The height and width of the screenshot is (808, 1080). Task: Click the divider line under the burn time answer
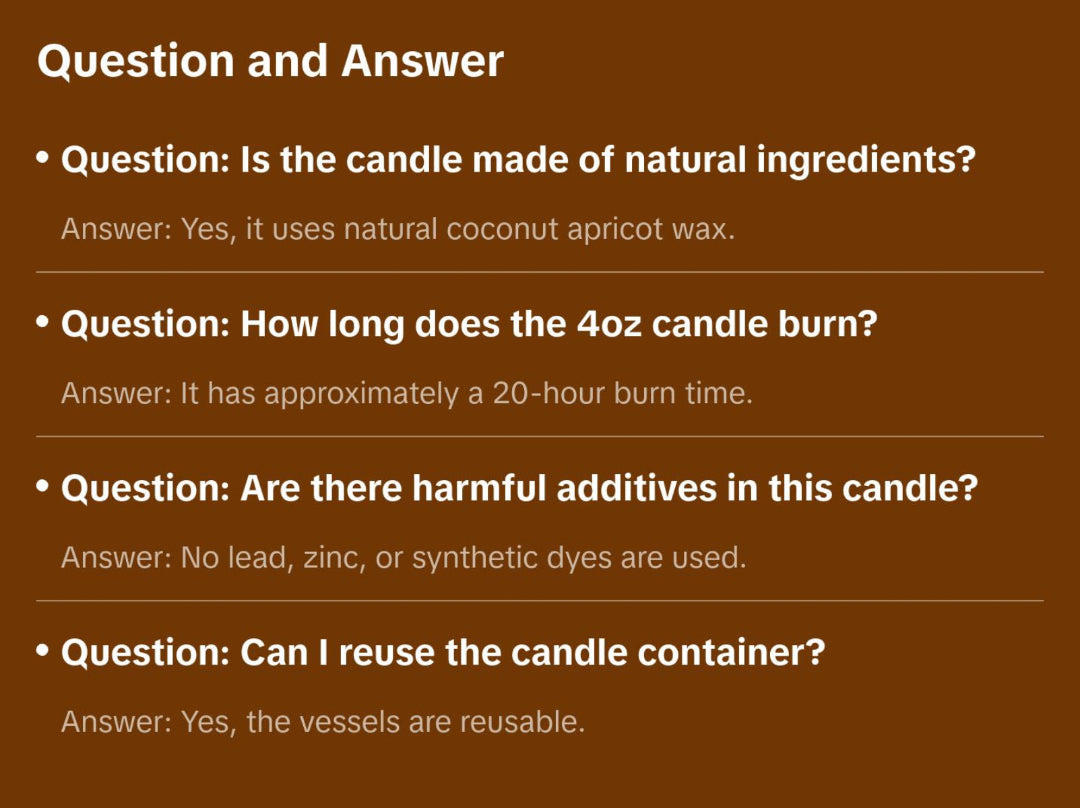click(540, 436)
